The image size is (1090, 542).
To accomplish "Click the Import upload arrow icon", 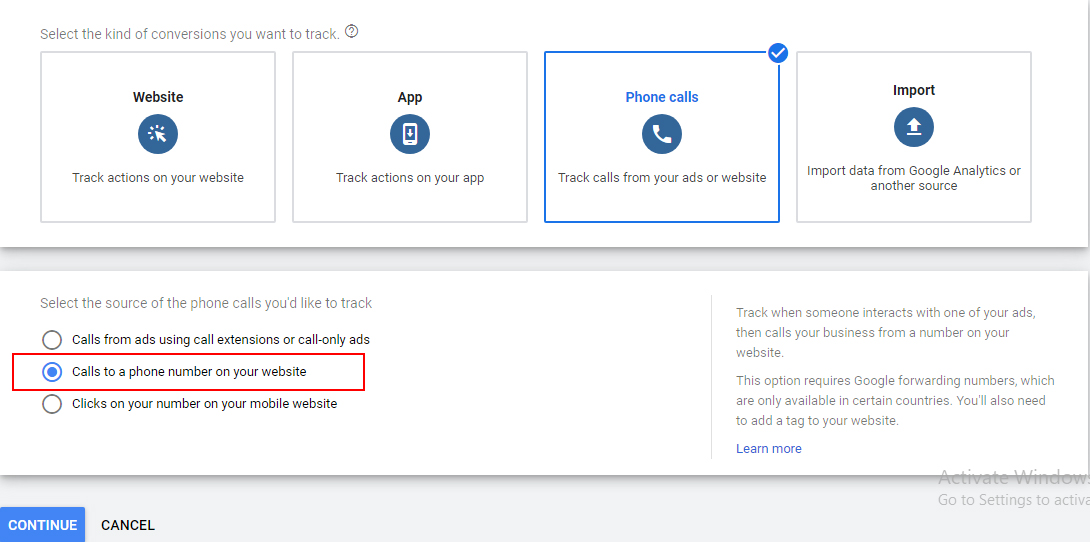I will [913, 127].
